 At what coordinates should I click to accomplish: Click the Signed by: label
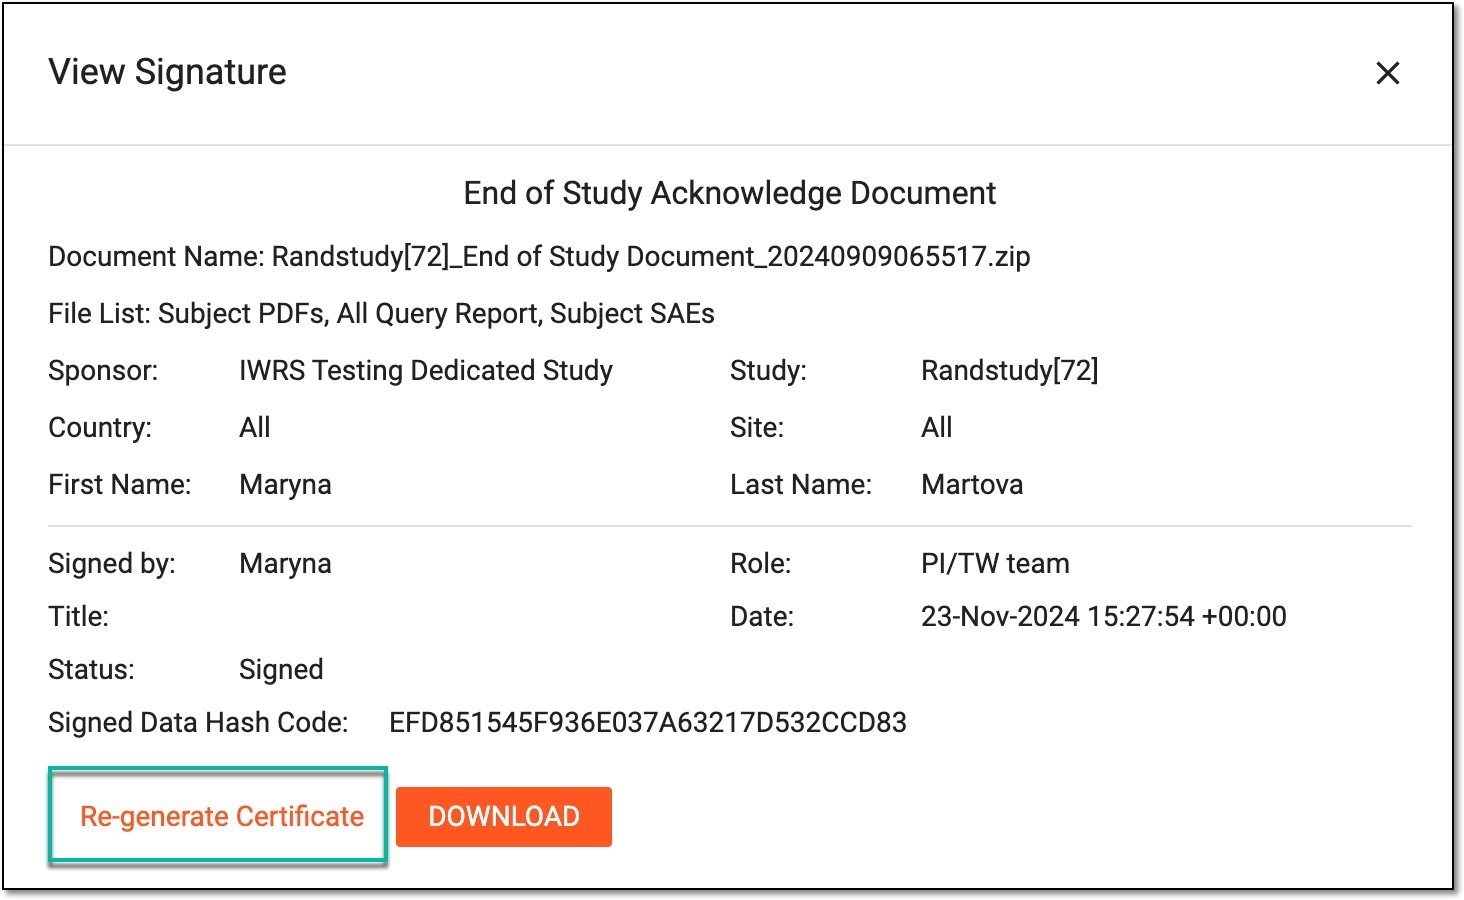[112, 564]
